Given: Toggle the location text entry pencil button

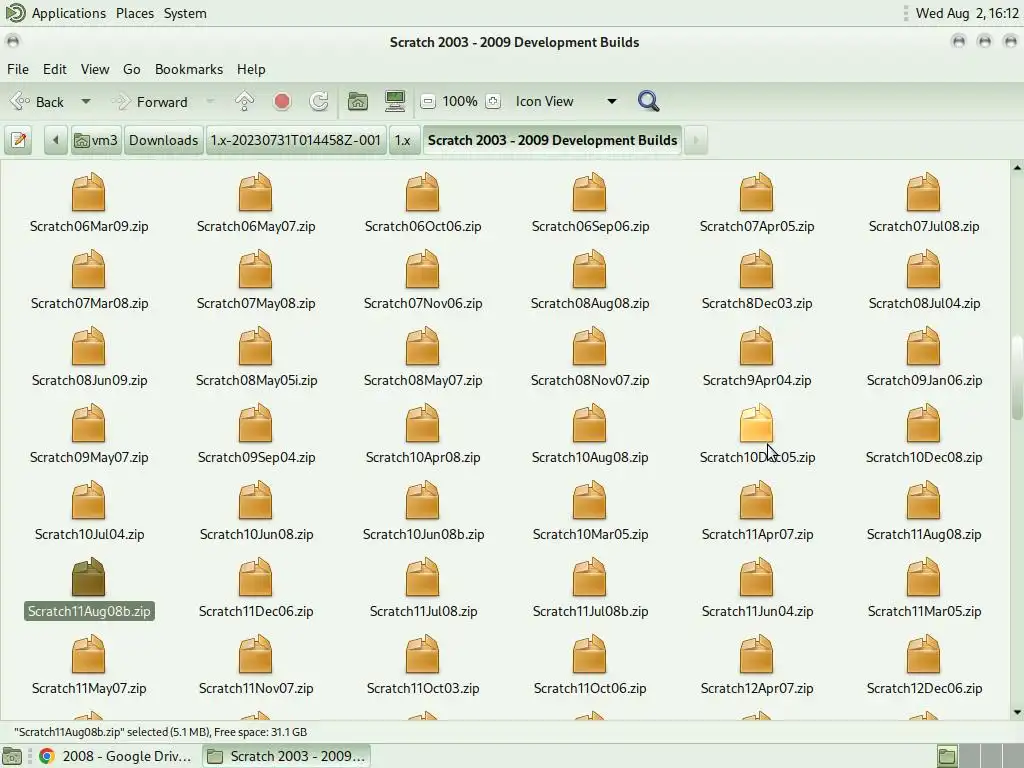Looking at the screenshot, I should (18, 140).
